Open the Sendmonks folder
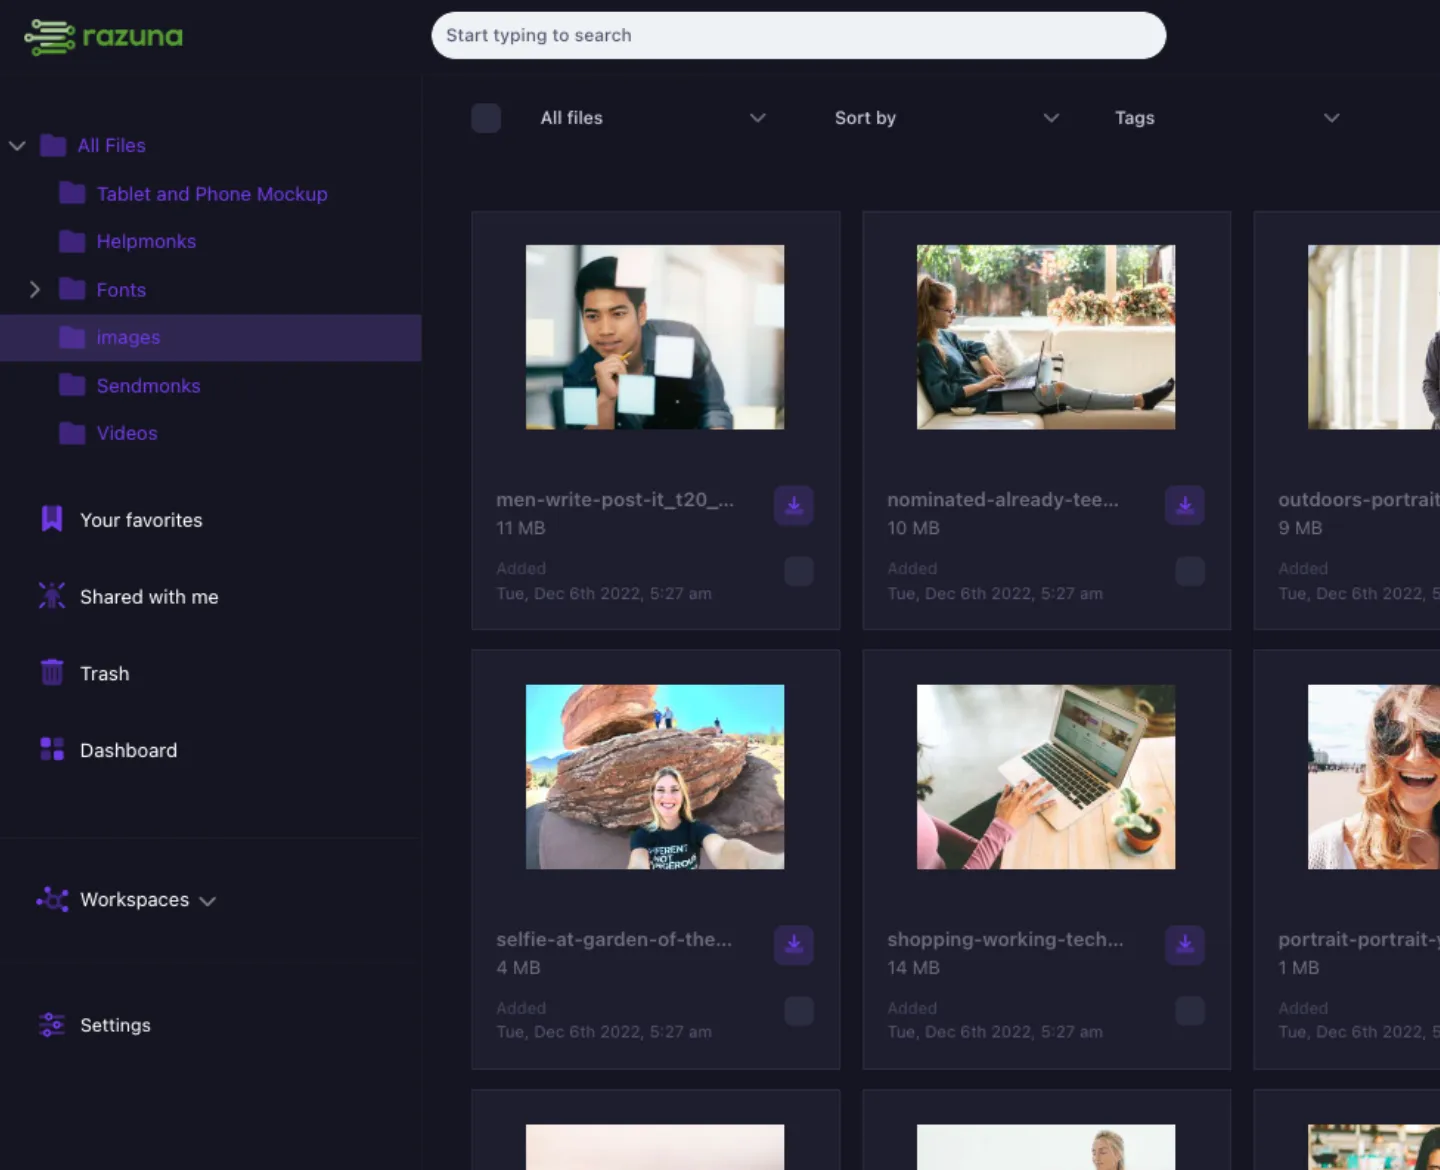 148,386
